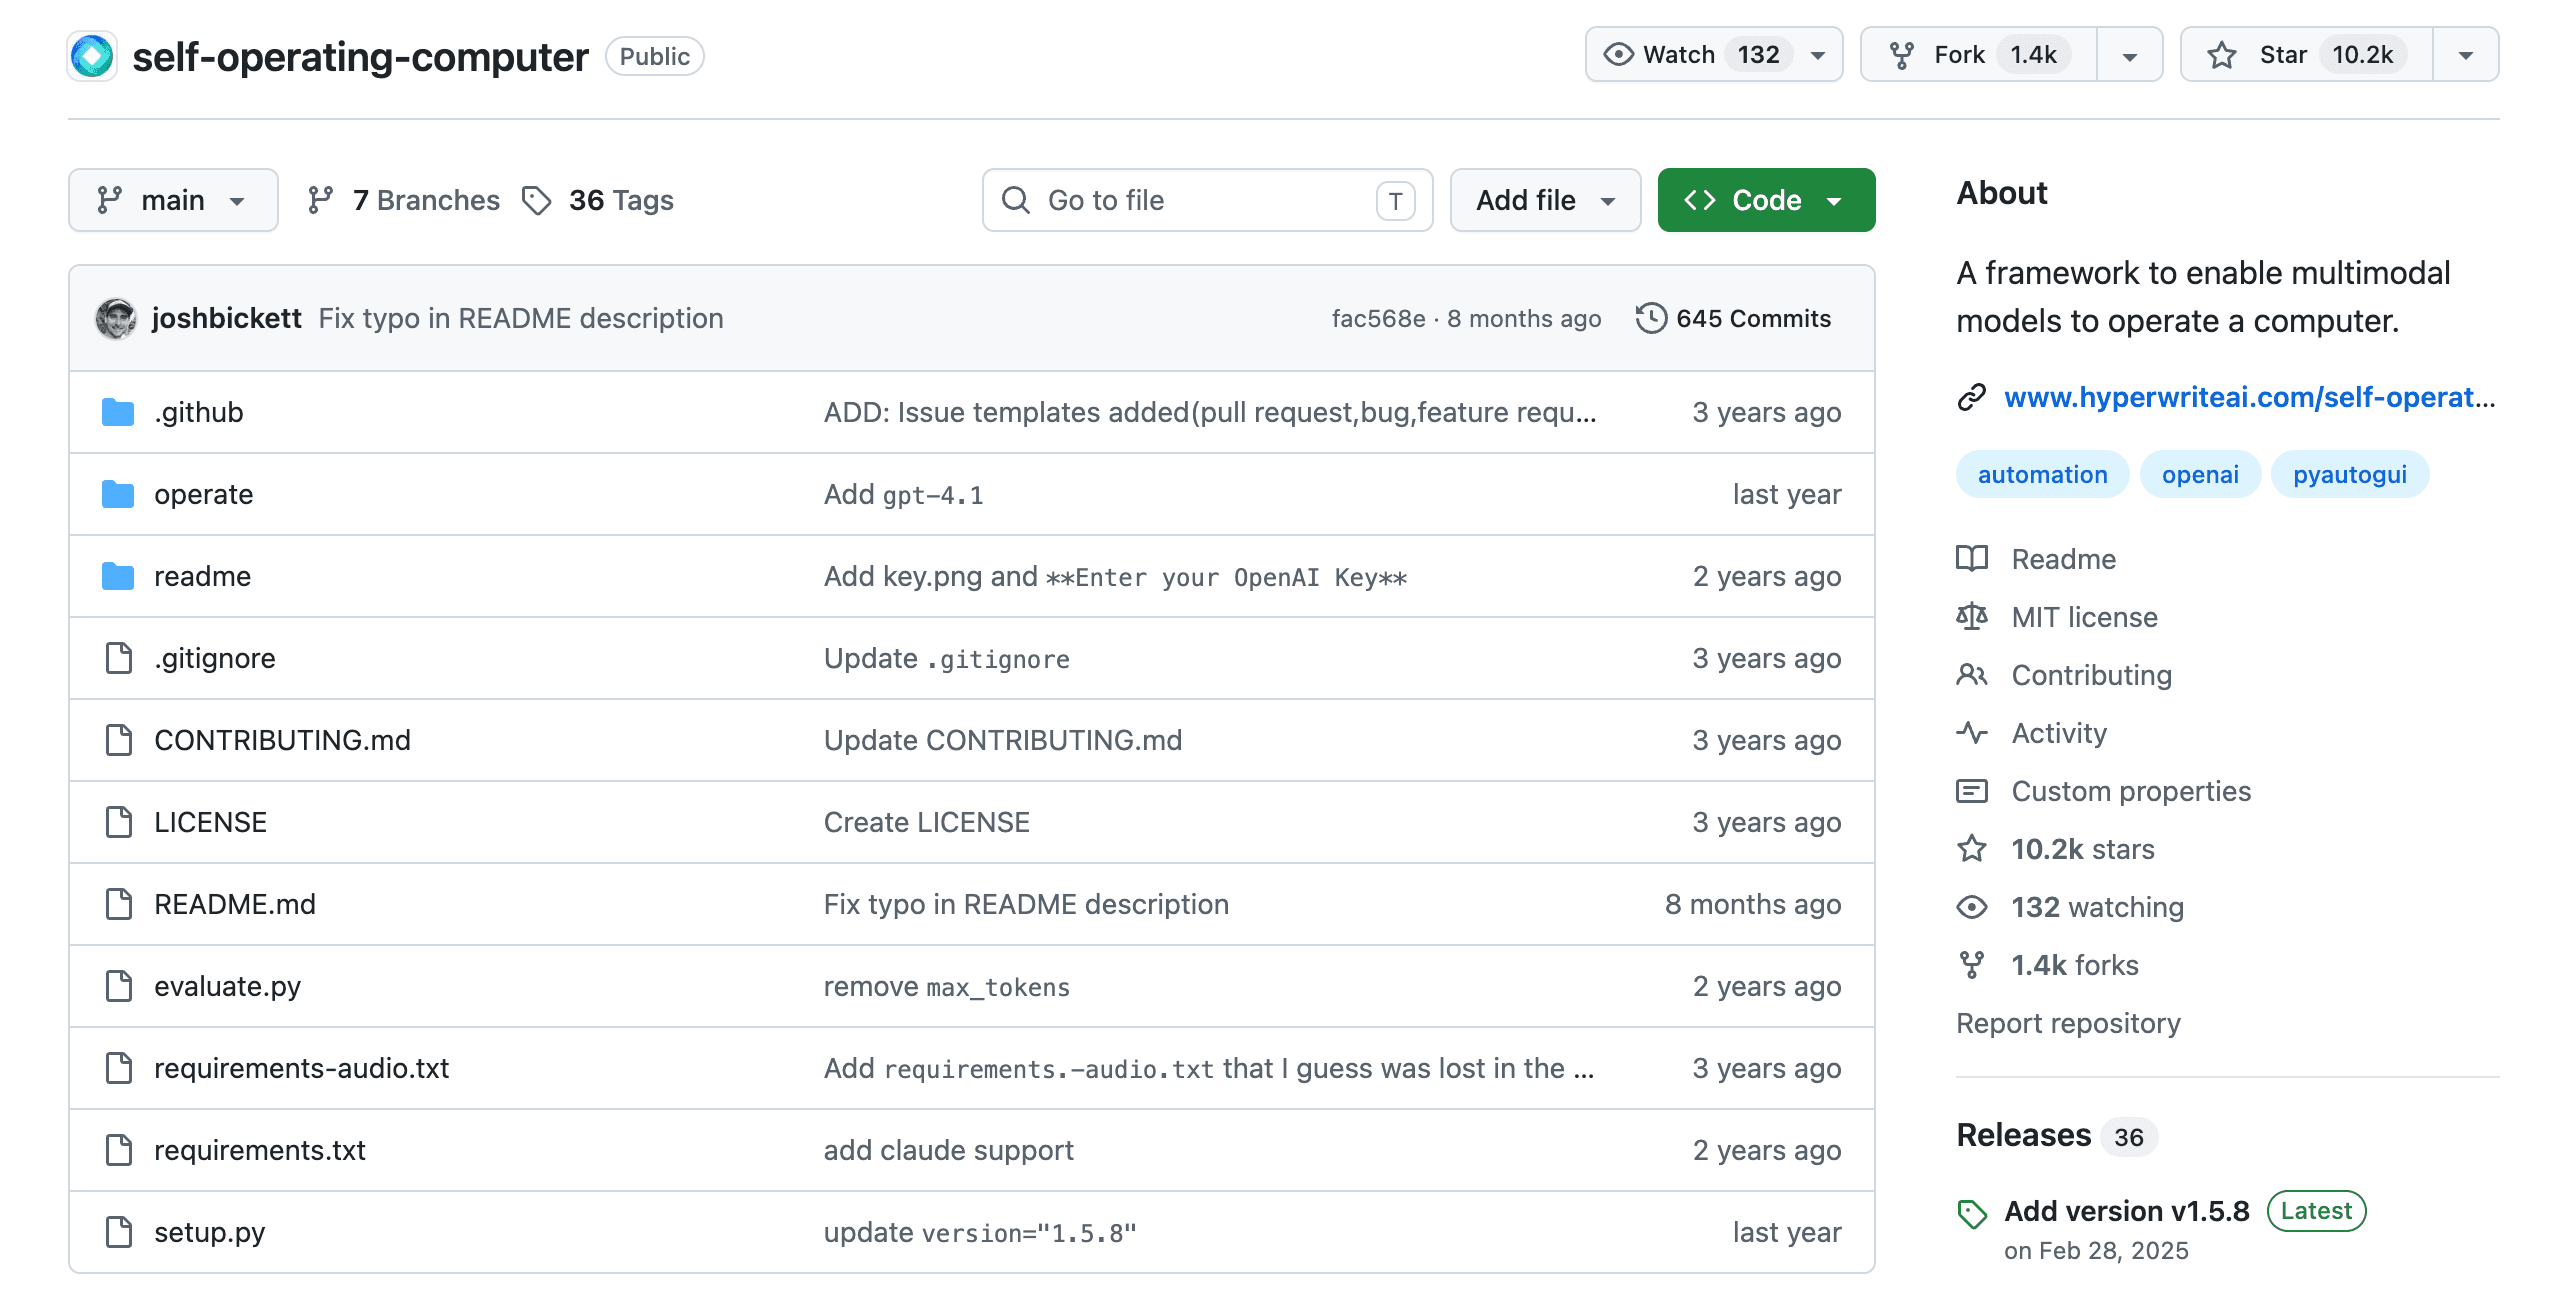Fork the repository
The height and width of the screenshot is (1302, 2560).
click(x=1979, y=54)
